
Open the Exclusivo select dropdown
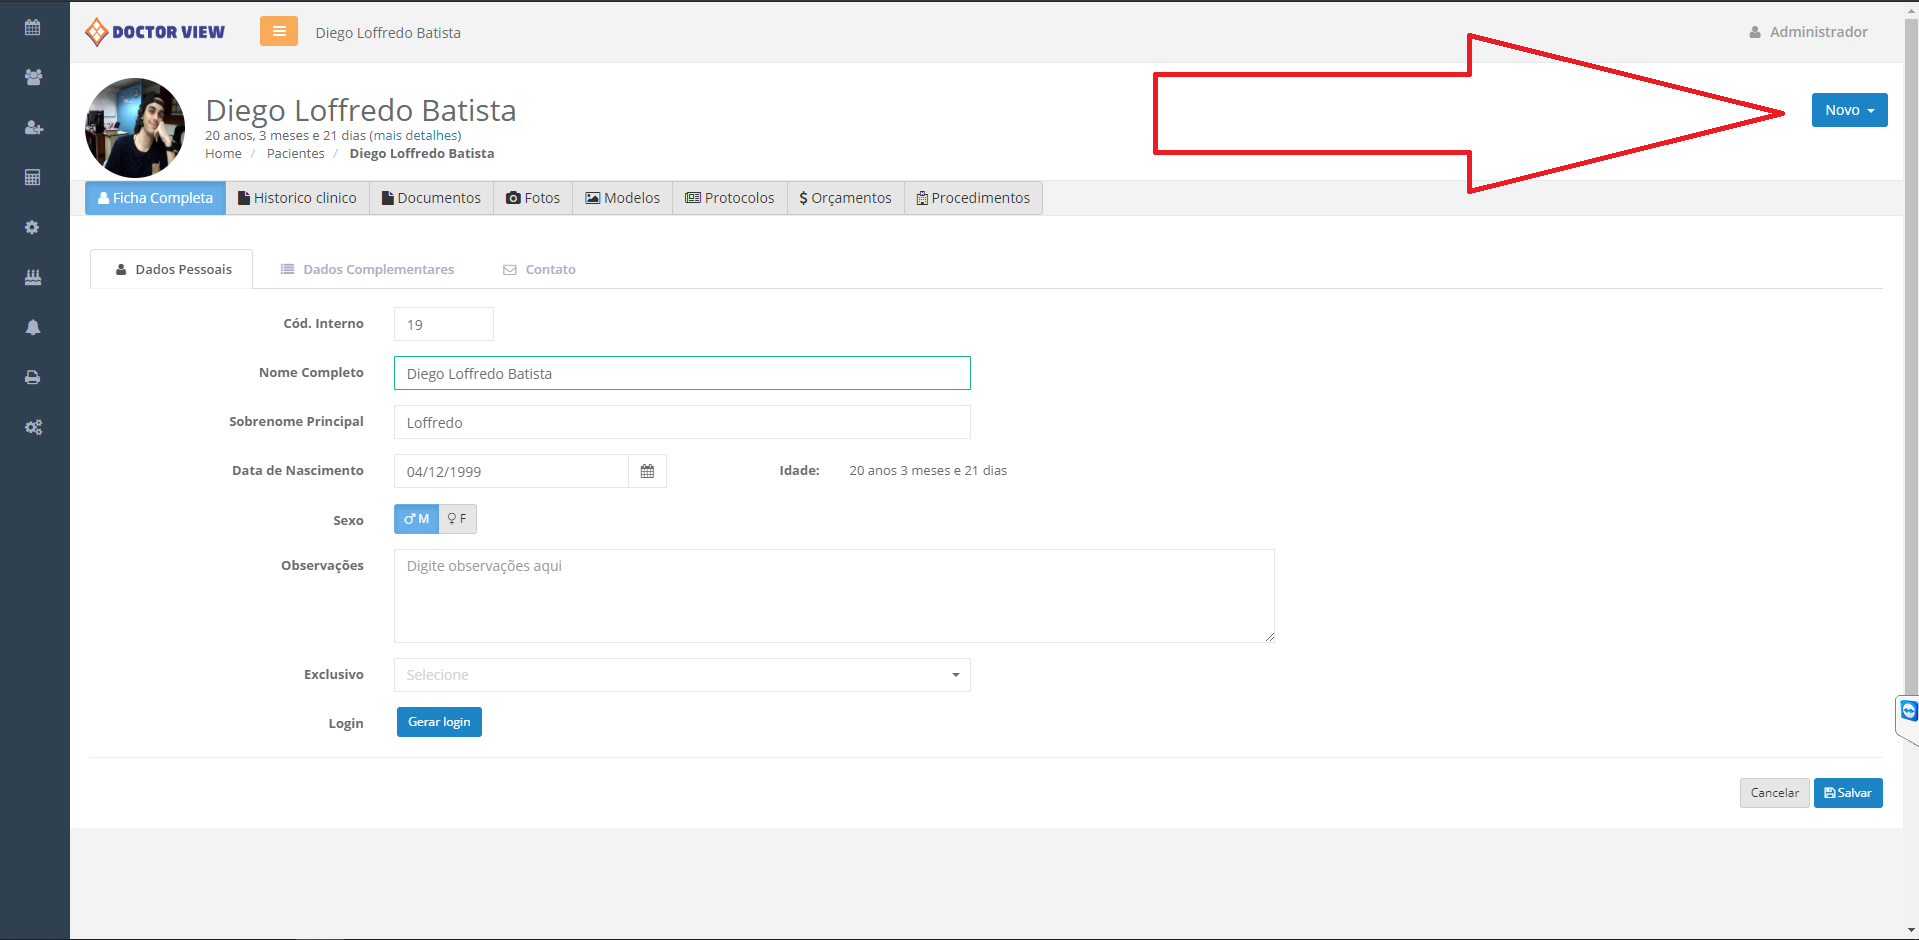click(681, 675)
